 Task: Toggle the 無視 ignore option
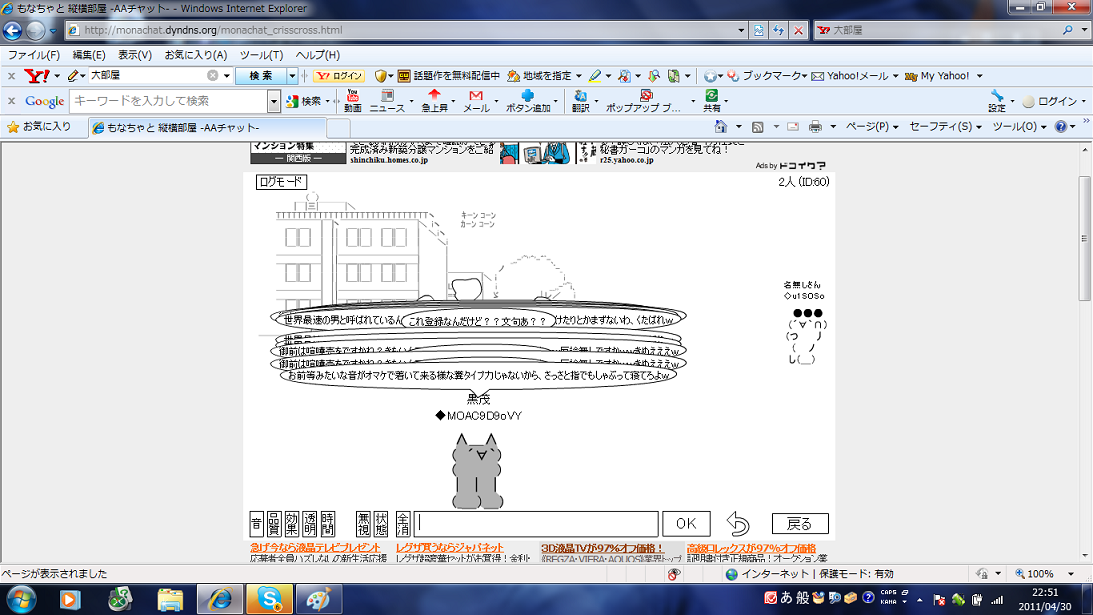click(365, 524)
